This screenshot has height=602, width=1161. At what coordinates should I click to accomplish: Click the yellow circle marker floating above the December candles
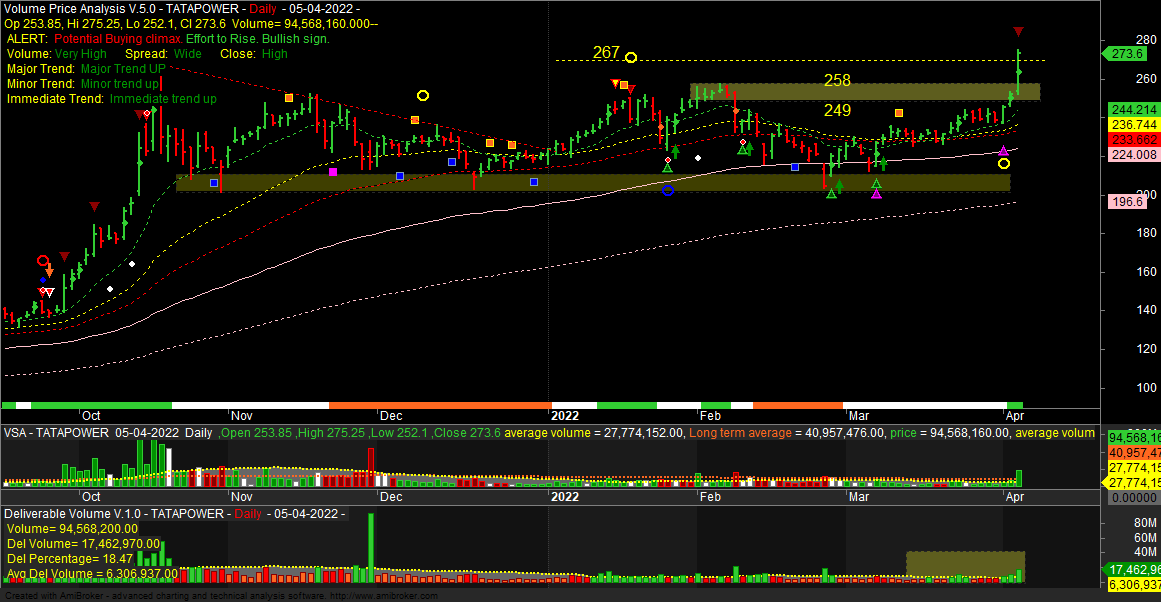(x=423, y=96)
